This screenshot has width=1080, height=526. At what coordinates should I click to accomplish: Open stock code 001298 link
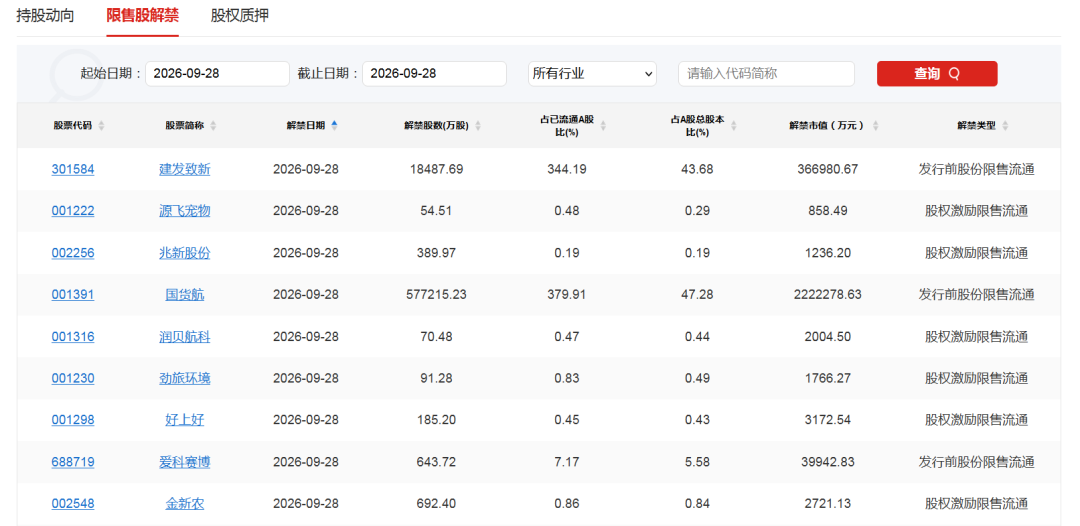click(x=73, y=420)
